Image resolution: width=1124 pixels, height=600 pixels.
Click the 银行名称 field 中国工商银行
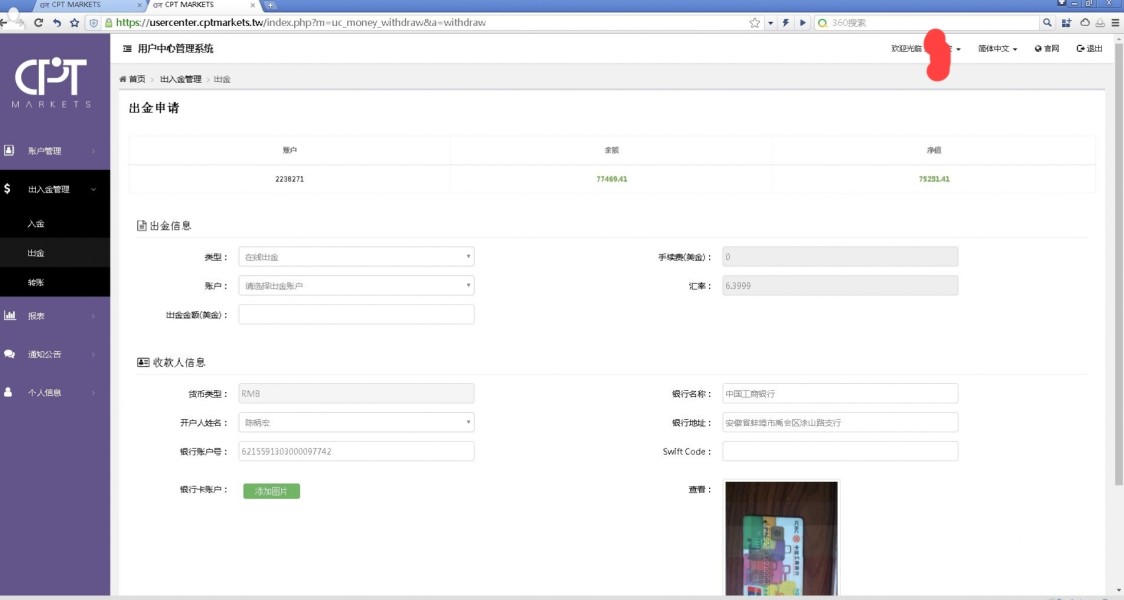(x=840, y=394)
